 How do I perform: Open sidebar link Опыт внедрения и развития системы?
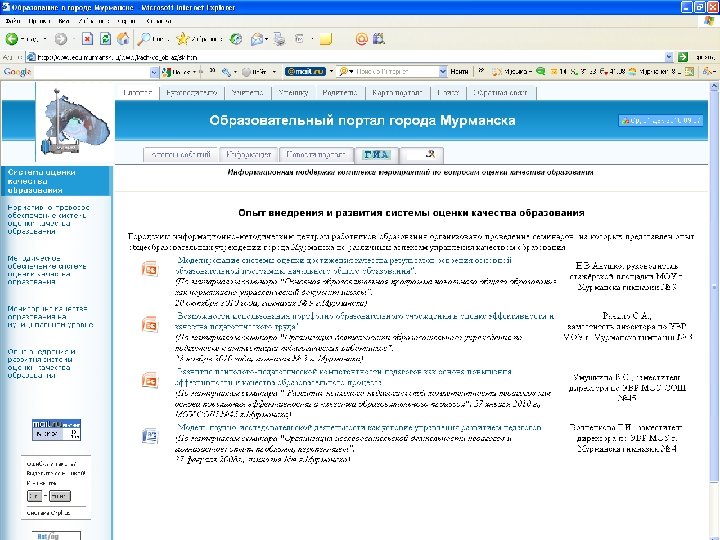[41, 363]
